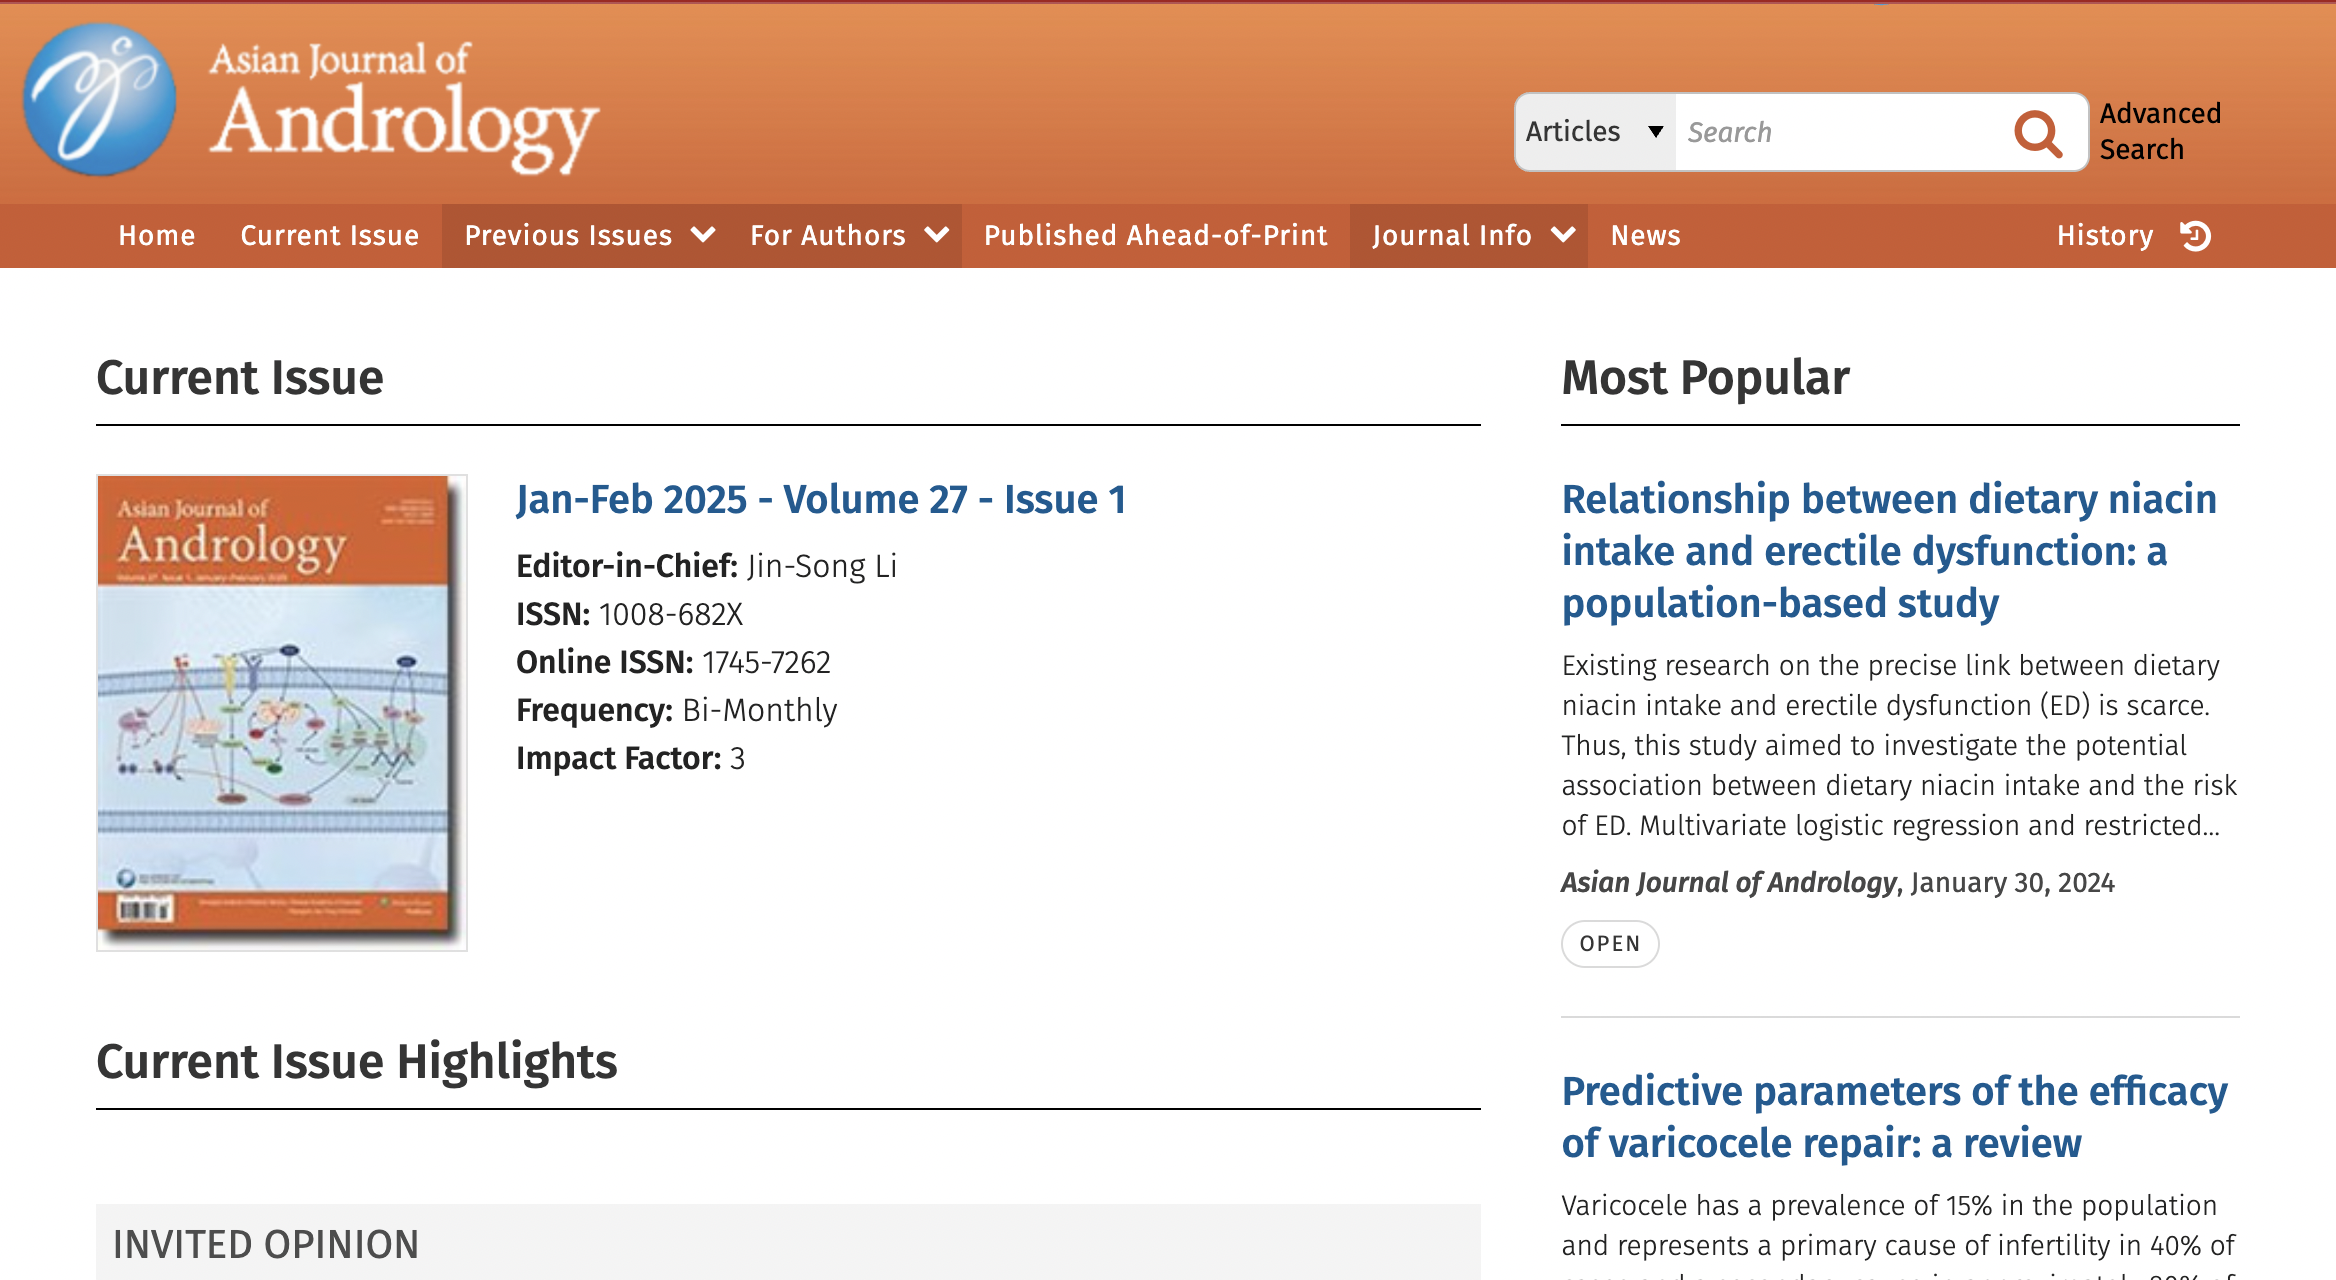Open Published Ahead-of-Print section
Image resolution: width=2336 pixels, height=1280 pixels.
[1156, 236]
